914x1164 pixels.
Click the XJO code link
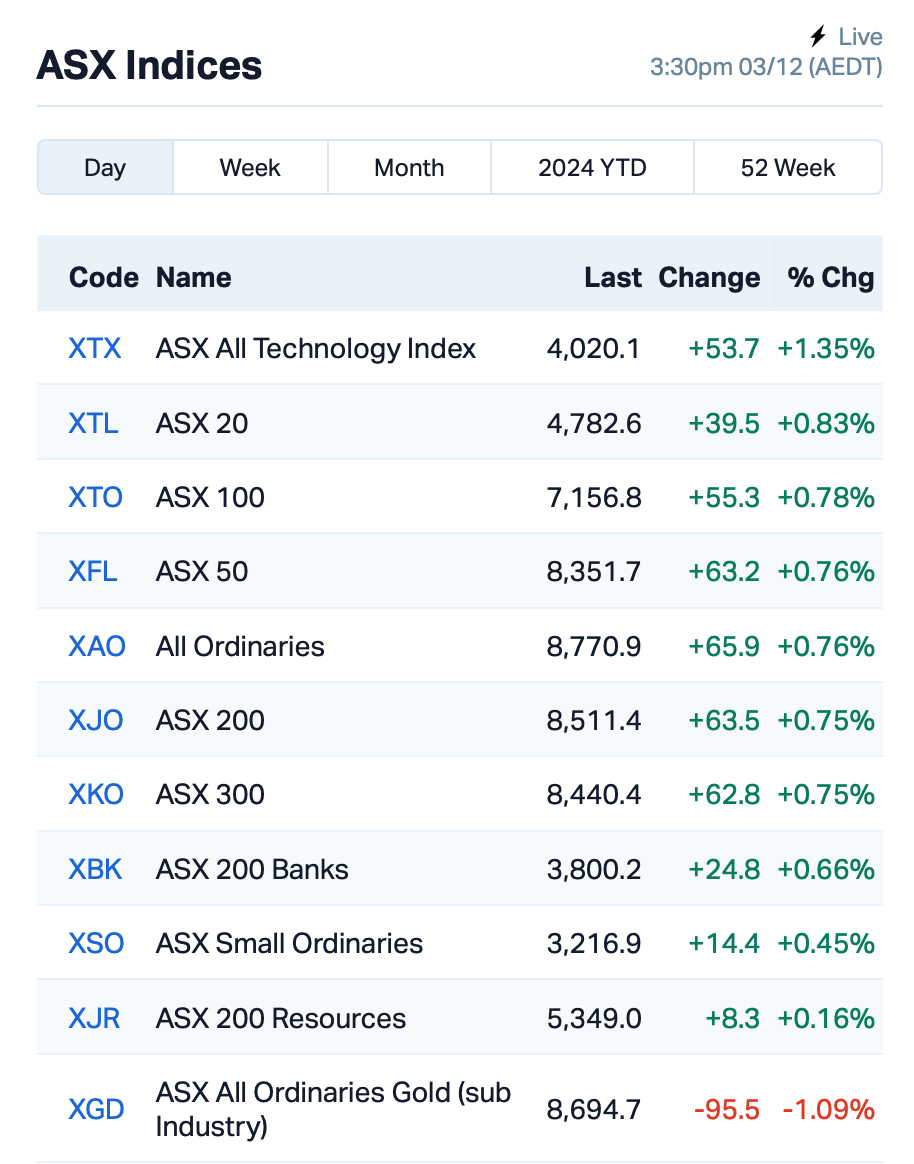pos(95,721)
